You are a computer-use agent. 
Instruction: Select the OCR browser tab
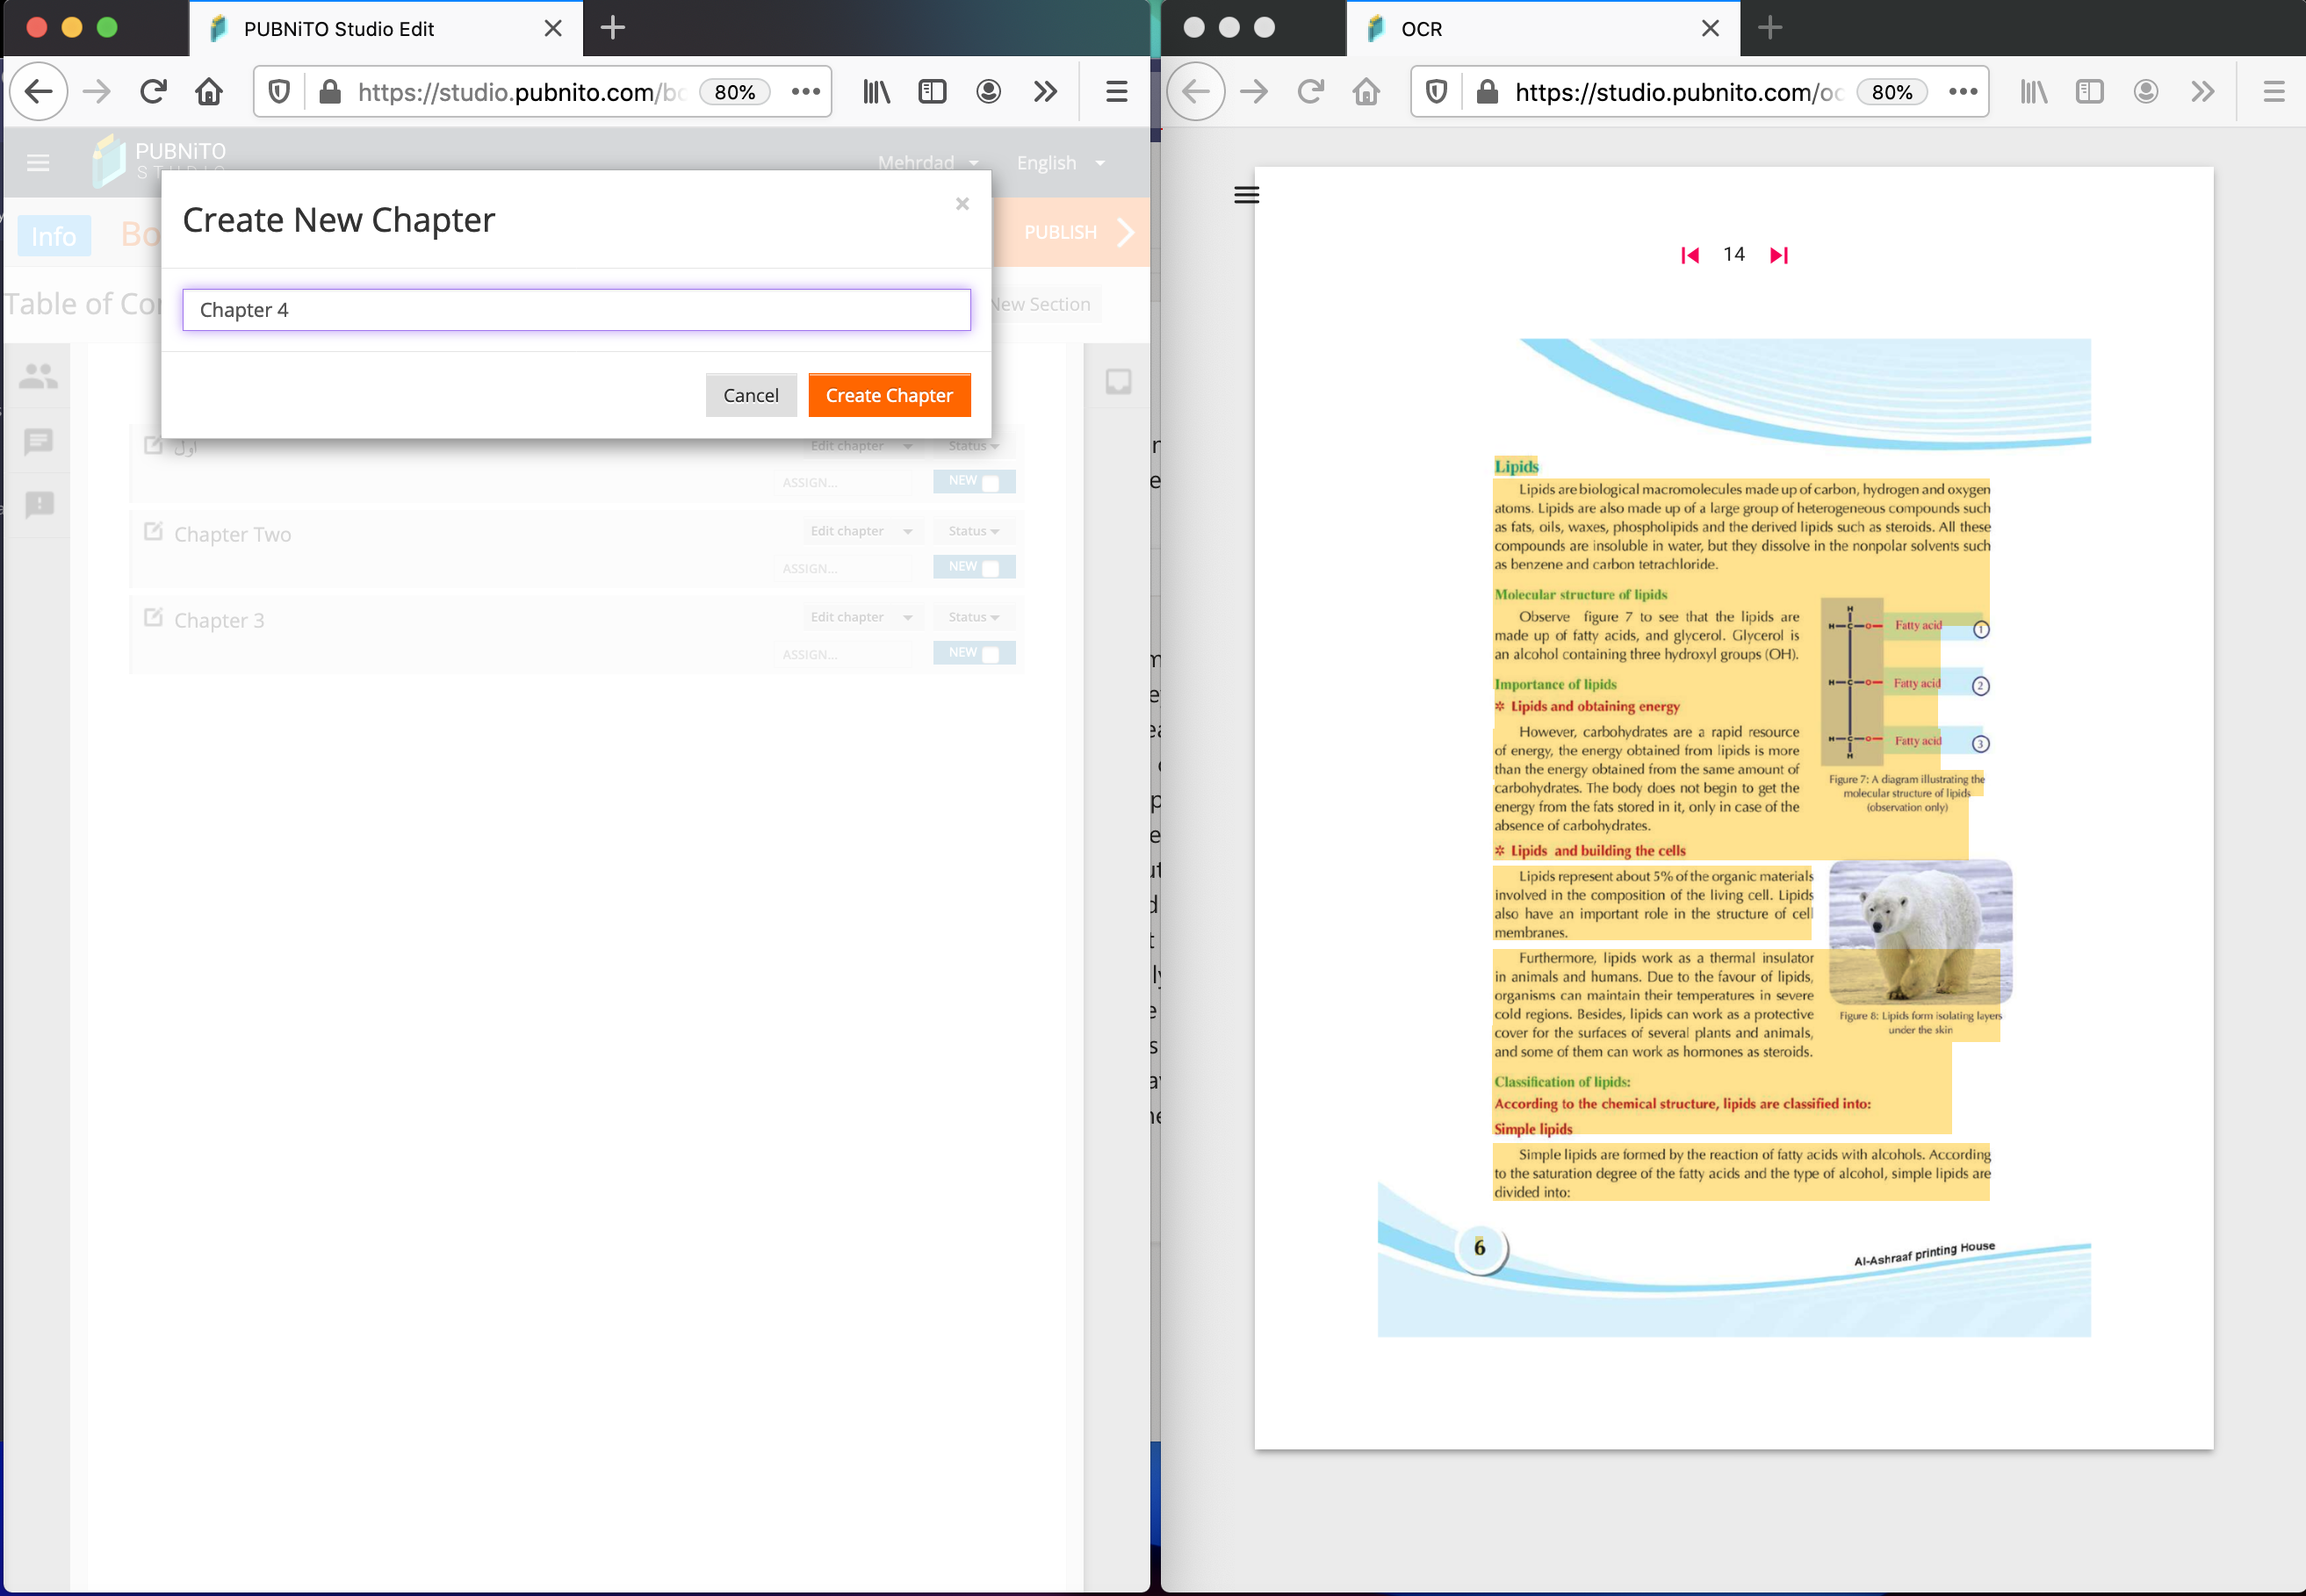(x=1543, y=28)
